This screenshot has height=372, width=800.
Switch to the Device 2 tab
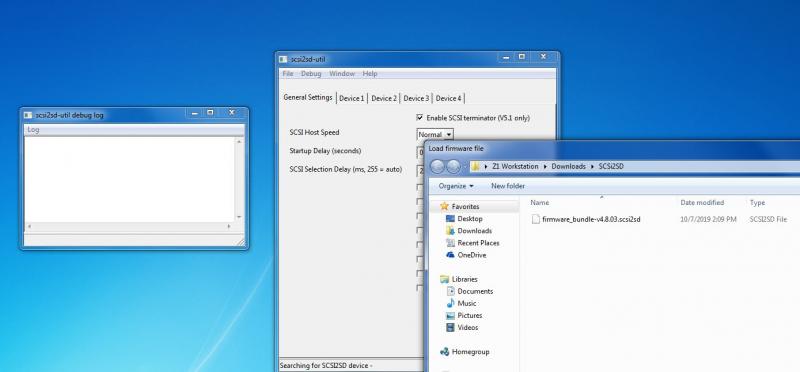click(x=384, y=98)
